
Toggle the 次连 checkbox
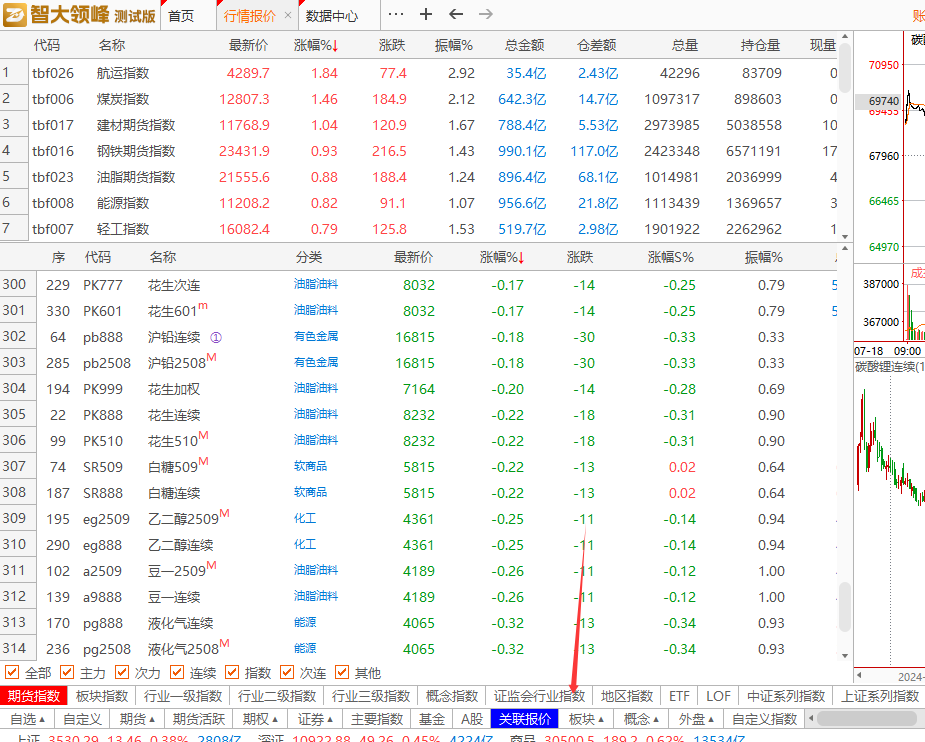click(287, 672)
